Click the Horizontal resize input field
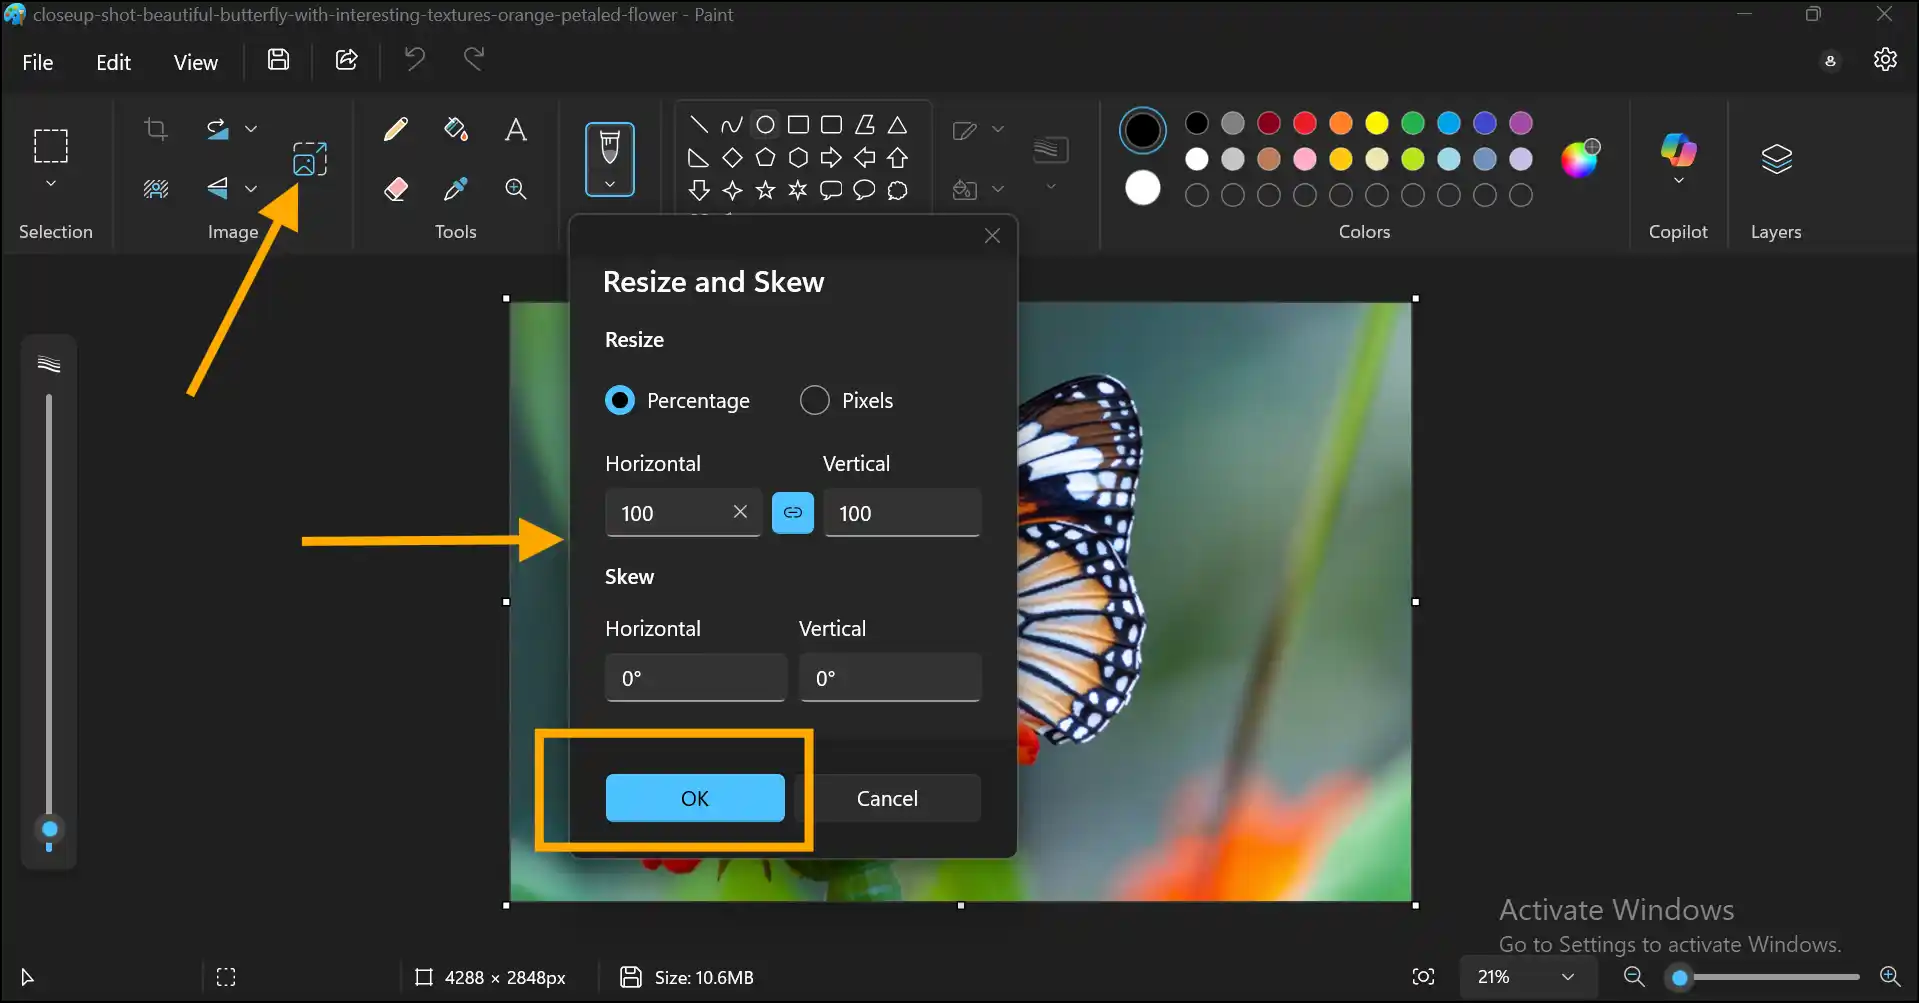Viewport: 1919px width, 1003px height. tap(684, 513)
